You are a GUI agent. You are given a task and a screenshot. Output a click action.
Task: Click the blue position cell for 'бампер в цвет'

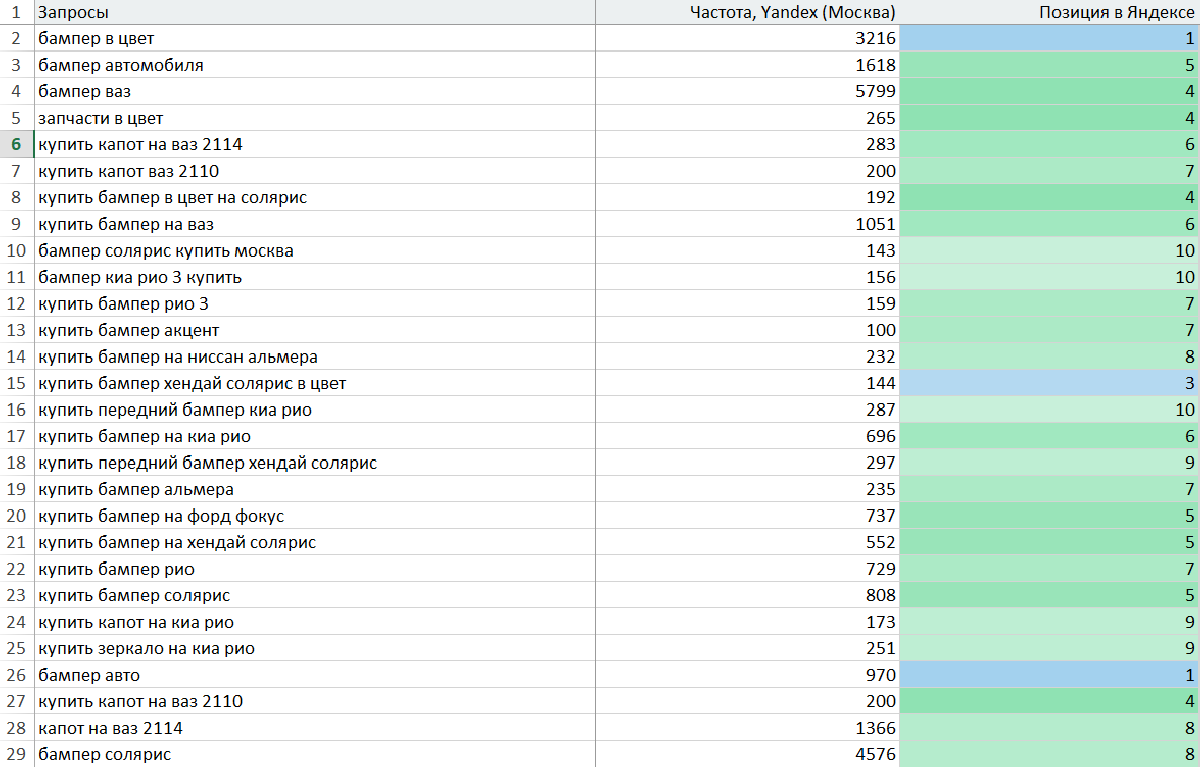[1049, 38]
